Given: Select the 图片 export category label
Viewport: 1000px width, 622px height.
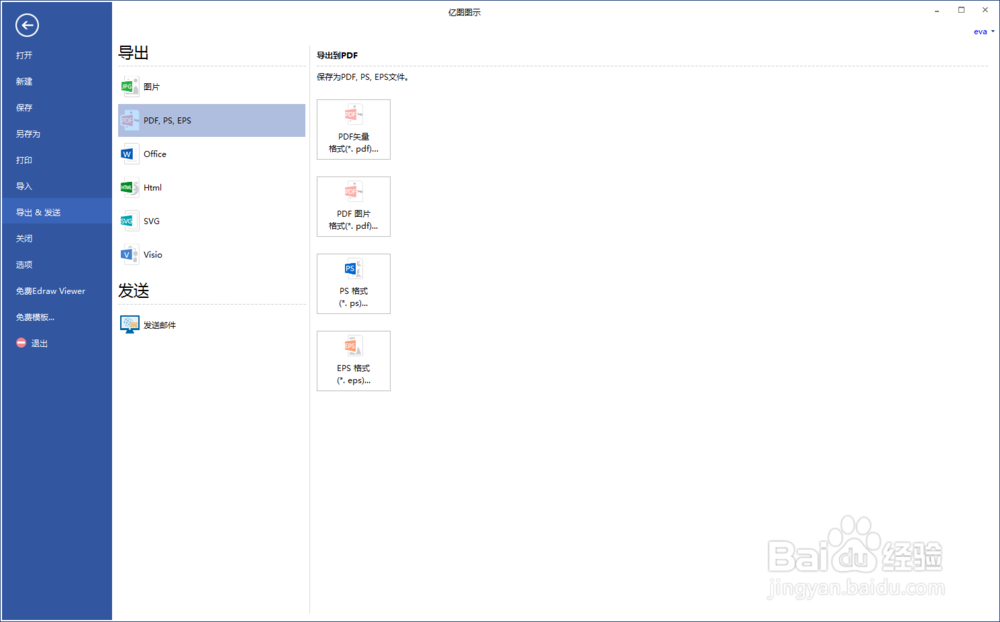Looking at the screenshot, I should click(152, 87).
